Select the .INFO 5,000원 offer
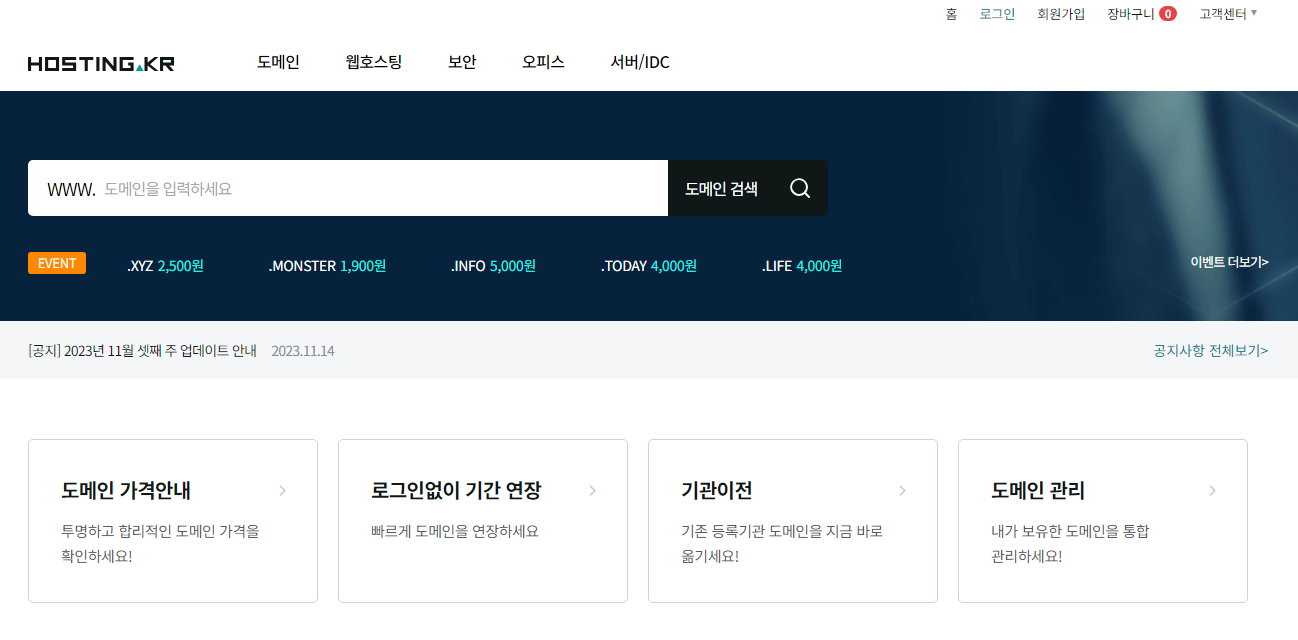Image resolution: width=1298 pixels, height=640 pixels. point(493,266)
